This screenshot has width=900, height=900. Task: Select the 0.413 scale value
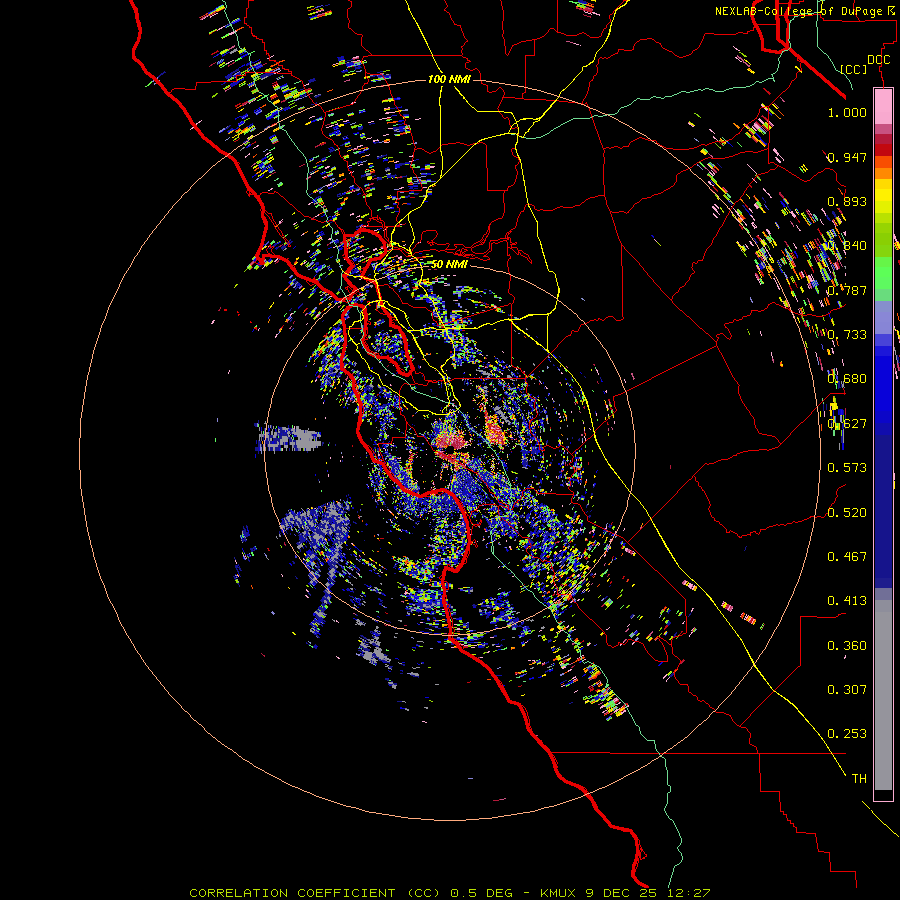[847, 601]
